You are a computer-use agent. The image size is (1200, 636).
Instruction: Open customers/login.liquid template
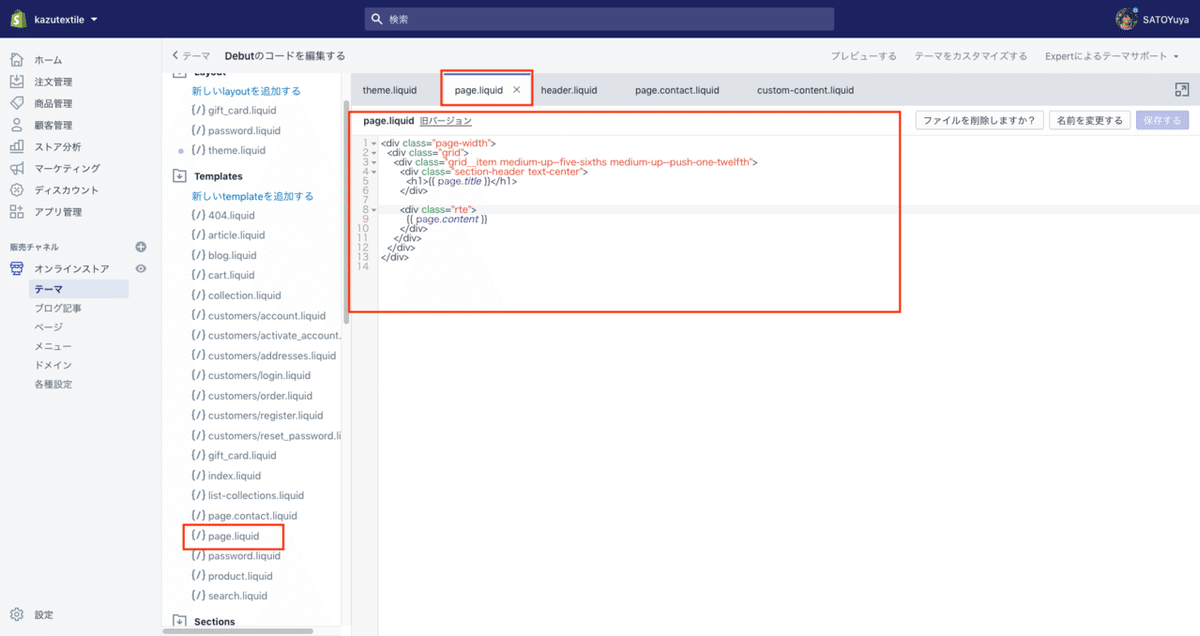tap(251, 375)
